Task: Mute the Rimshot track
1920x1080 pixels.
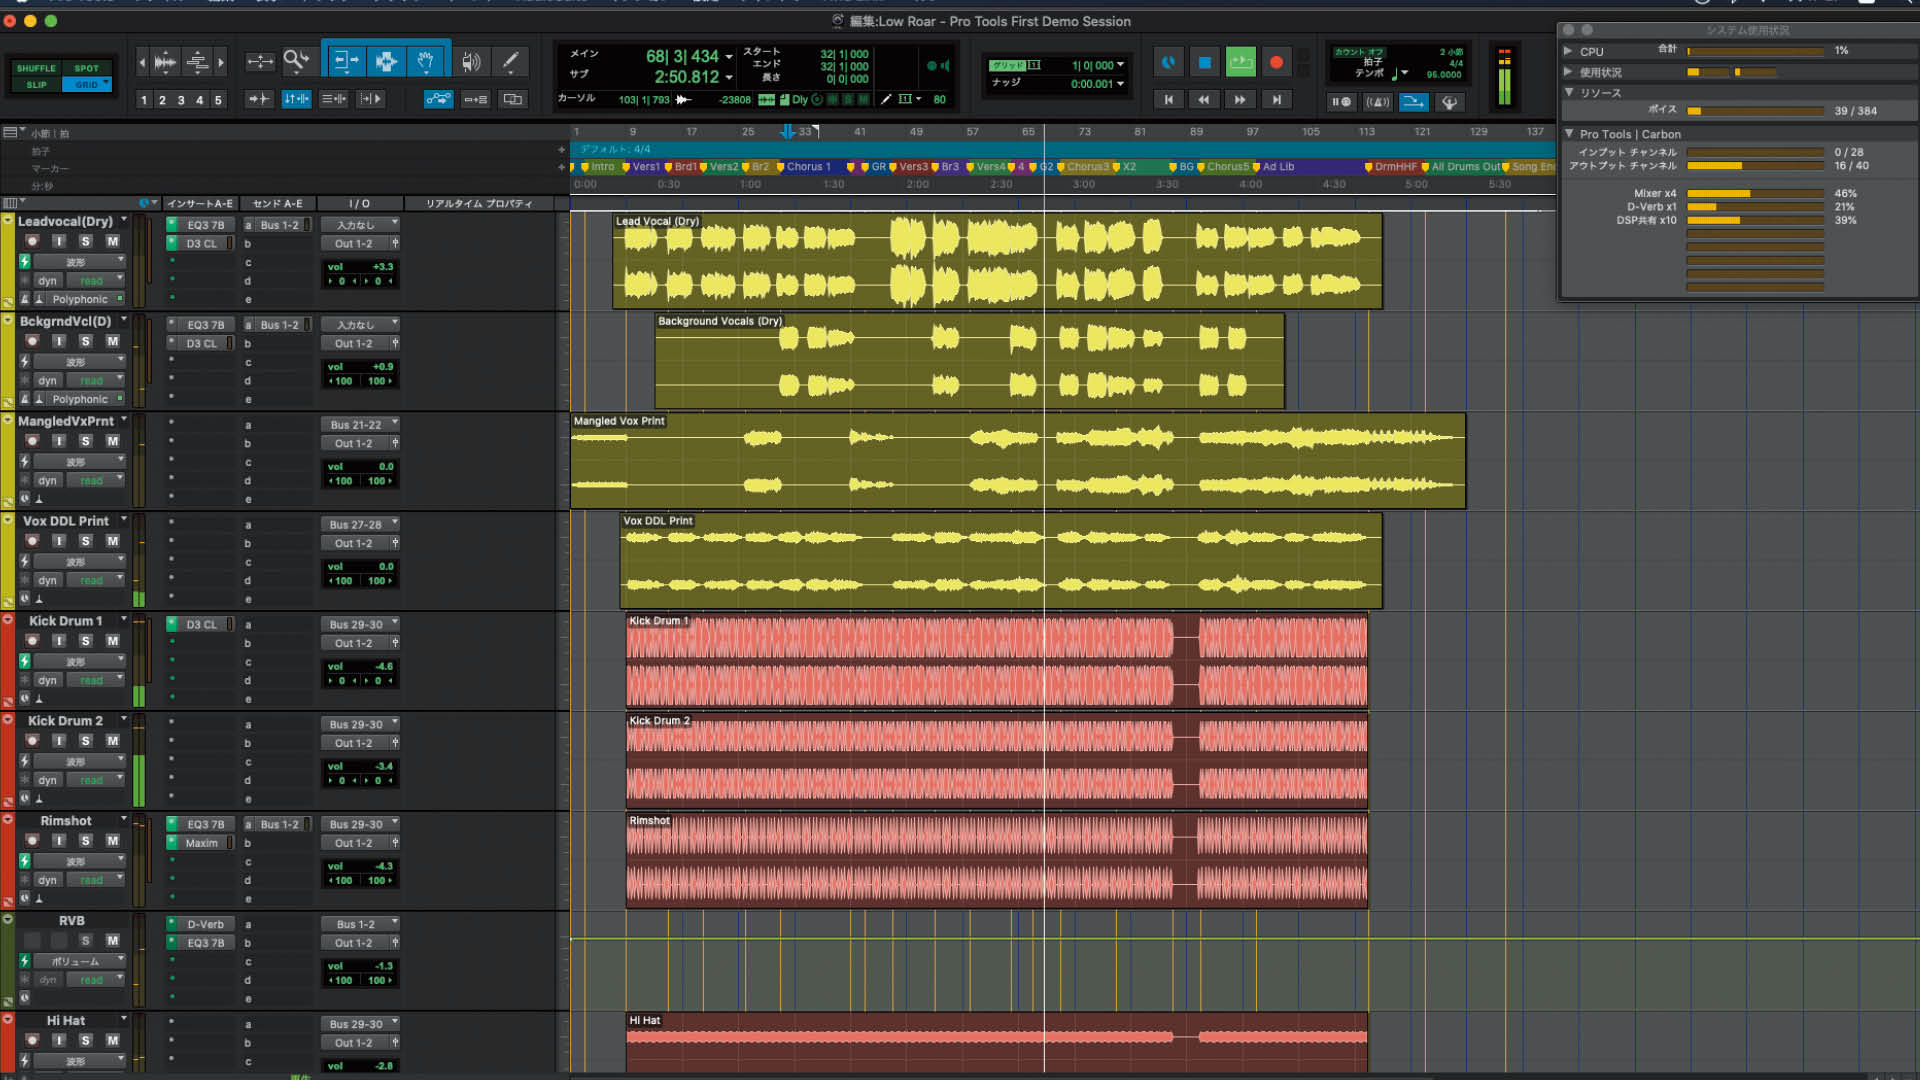Action: (x=112, y=841)
